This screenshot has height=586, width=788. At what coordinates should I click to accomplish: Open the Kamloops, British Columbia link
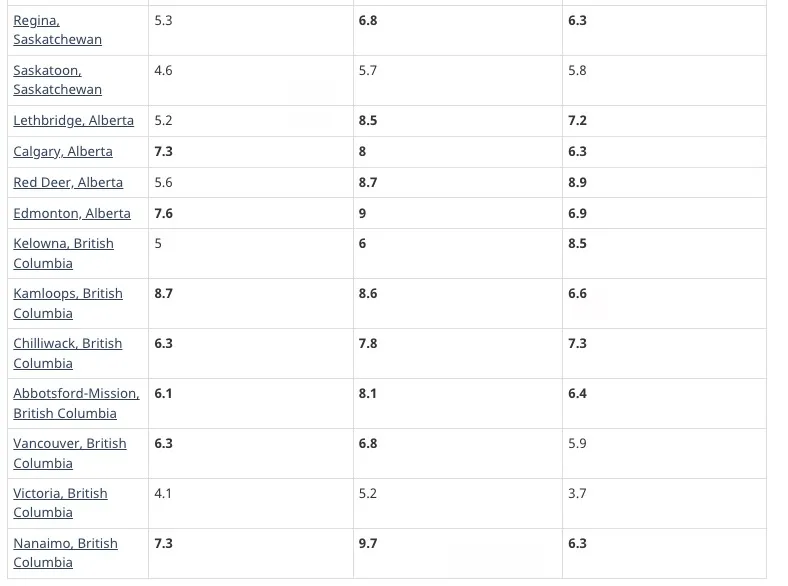[68, 294]
